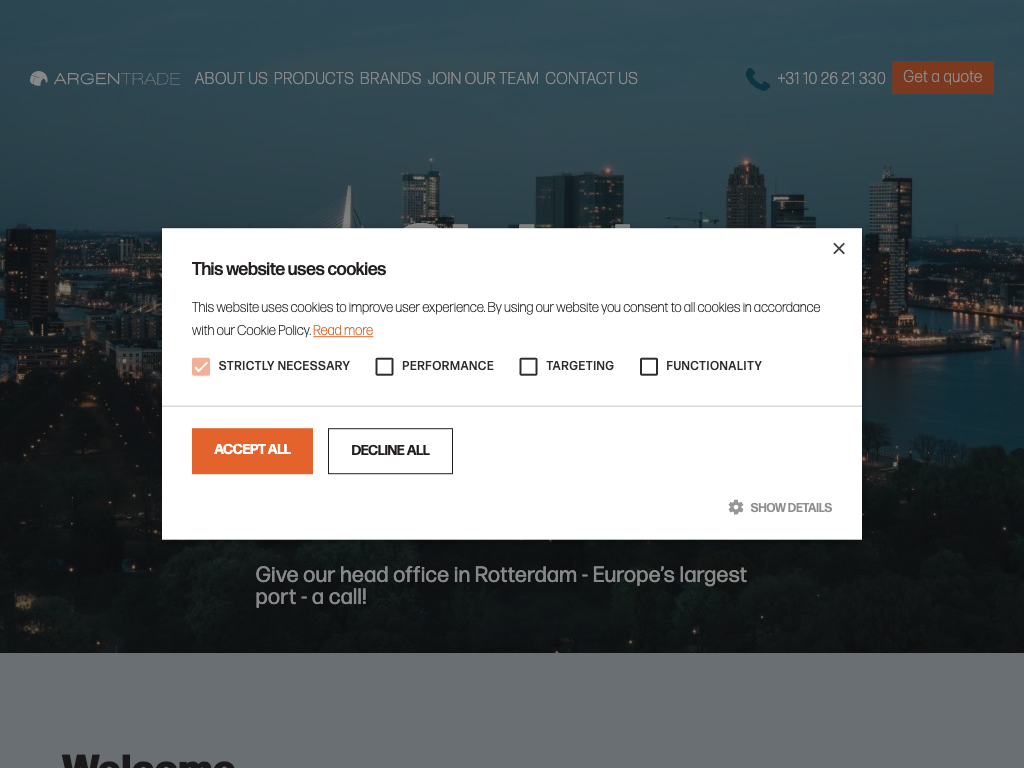Enable the Performance cookies checkbox

384,367
